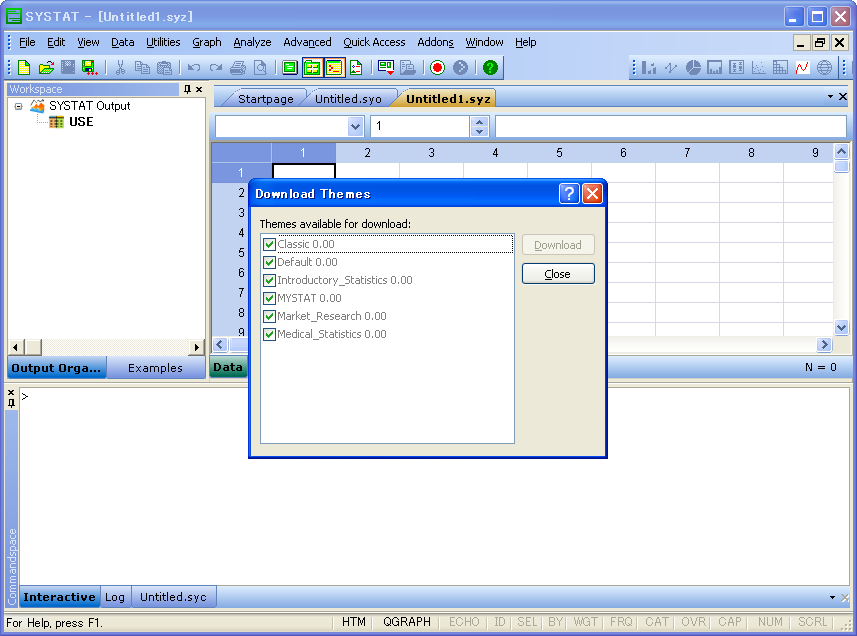
Task: Switch to the Startpage tab
Action: tap(266, 99)
